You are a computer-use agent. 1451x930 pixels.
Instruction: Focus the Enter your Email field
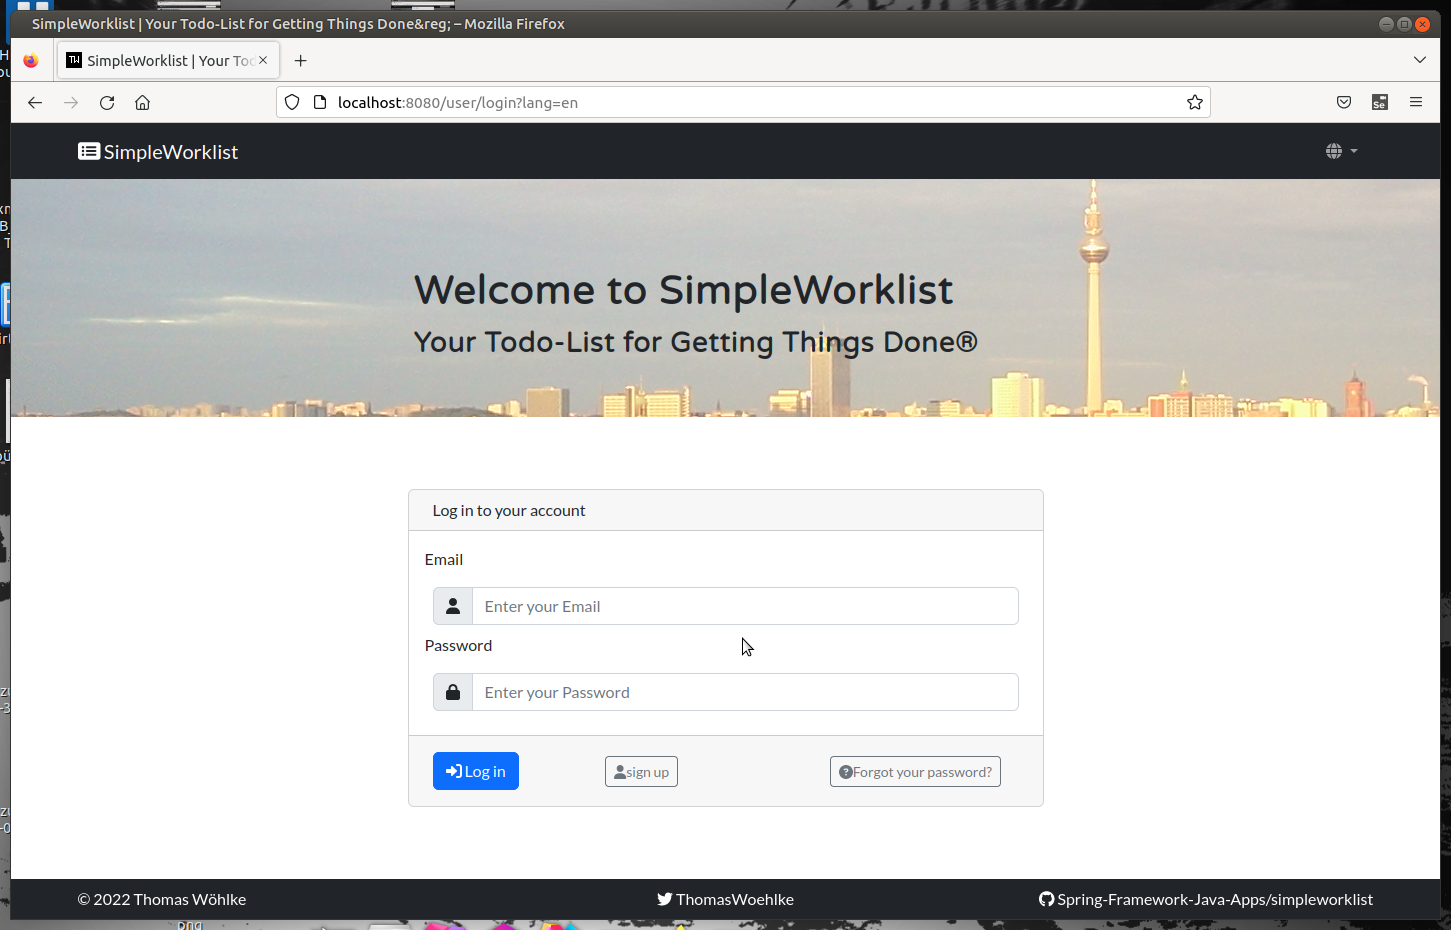[745, 606]
